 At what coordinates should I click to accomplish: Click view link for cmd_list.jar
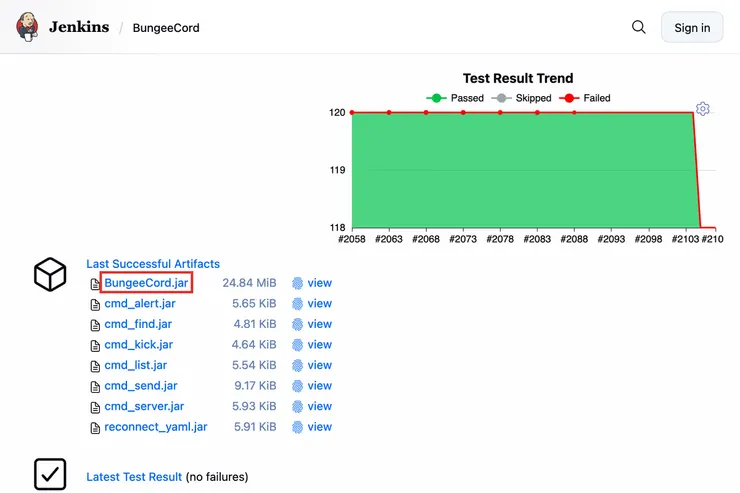(320, 365)
